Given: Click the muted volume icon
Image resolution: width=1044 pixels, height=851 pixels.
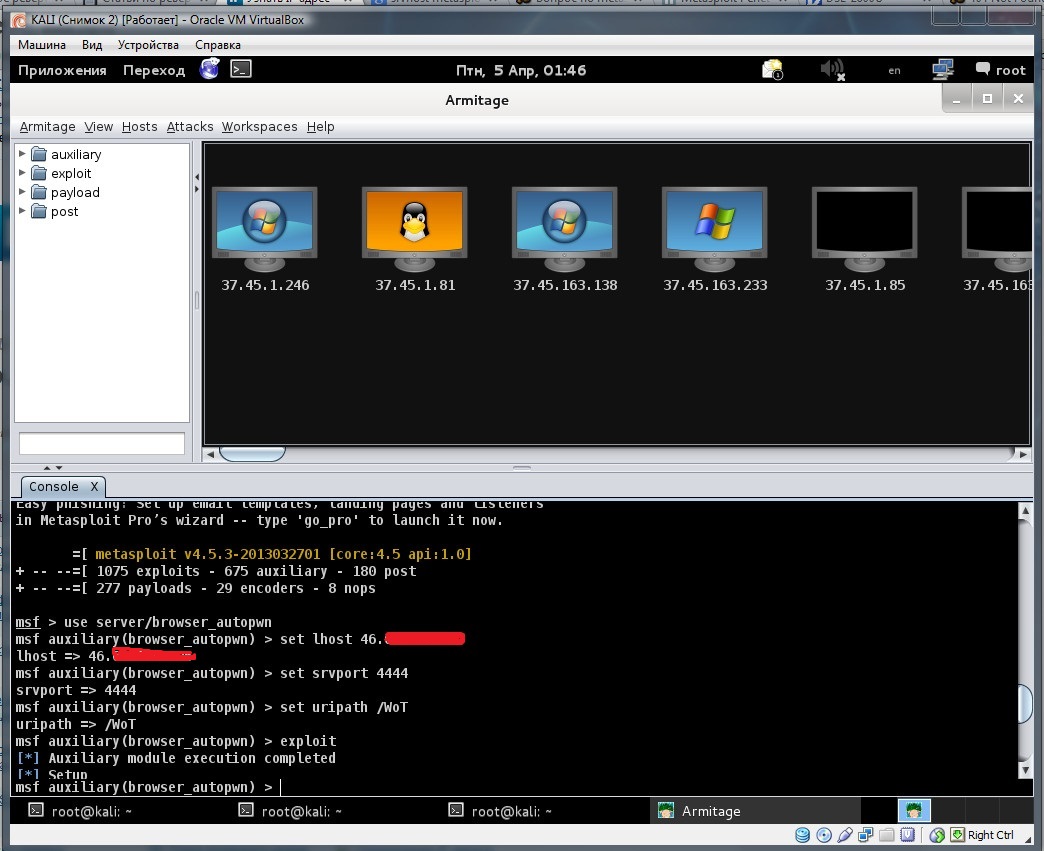Looking at the screenshot, I should (832, 69).
